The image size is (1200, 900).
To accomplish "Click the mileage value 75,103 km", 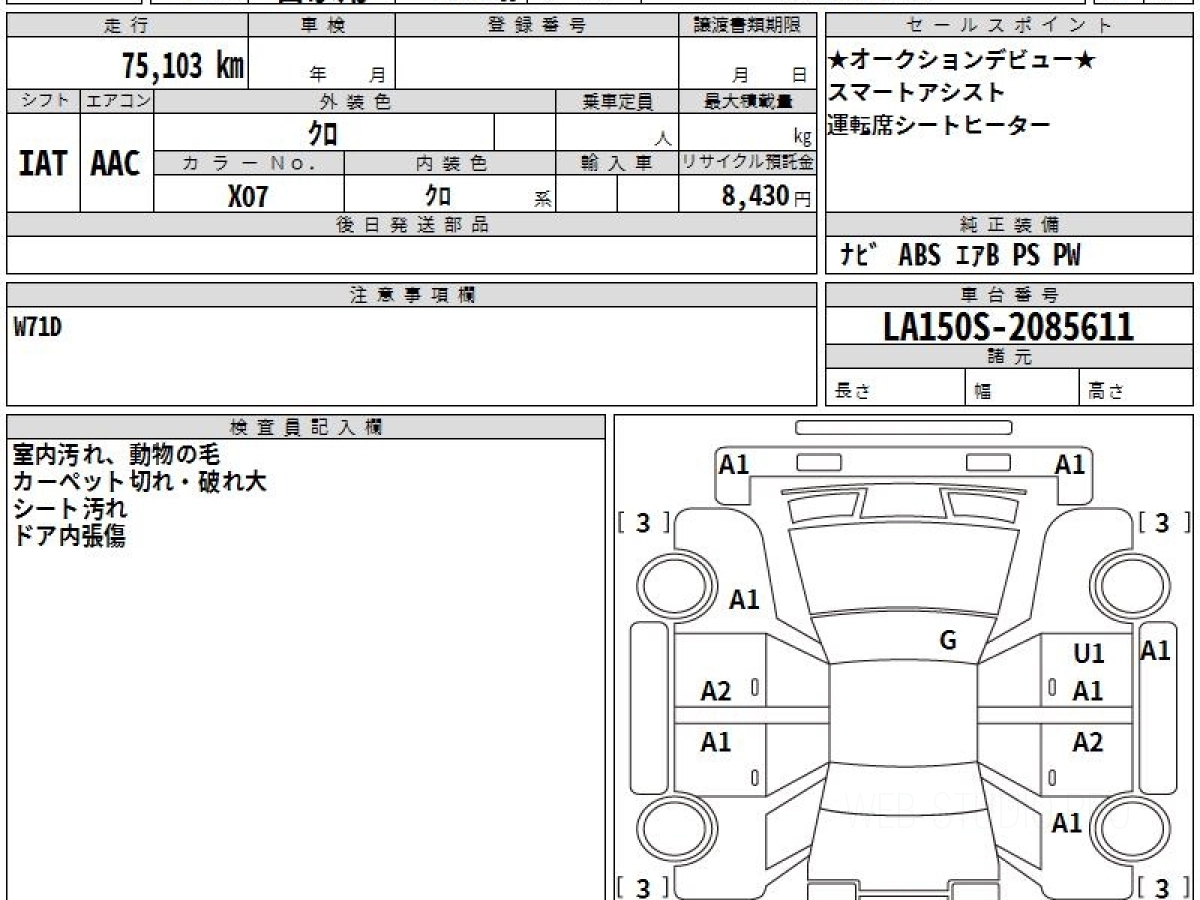I will click(x=183, y=66).
